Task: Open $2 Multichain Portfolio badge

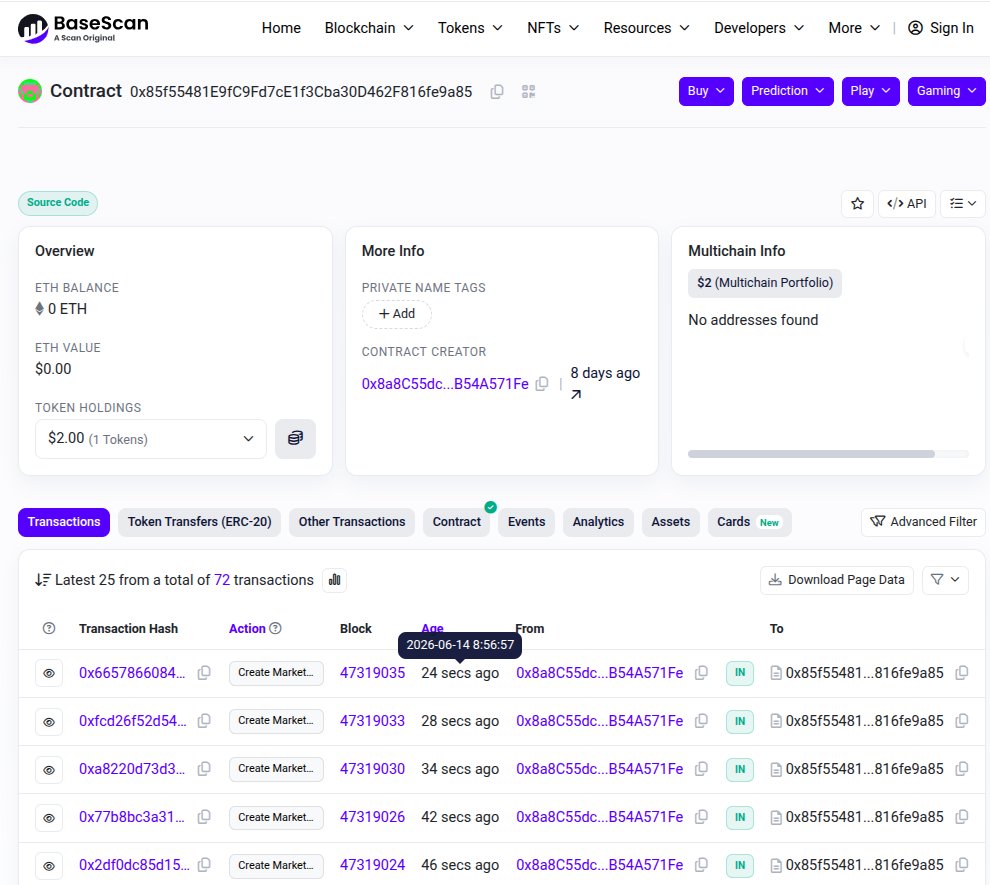Action: pyautogui.click(x=765, y=283)
